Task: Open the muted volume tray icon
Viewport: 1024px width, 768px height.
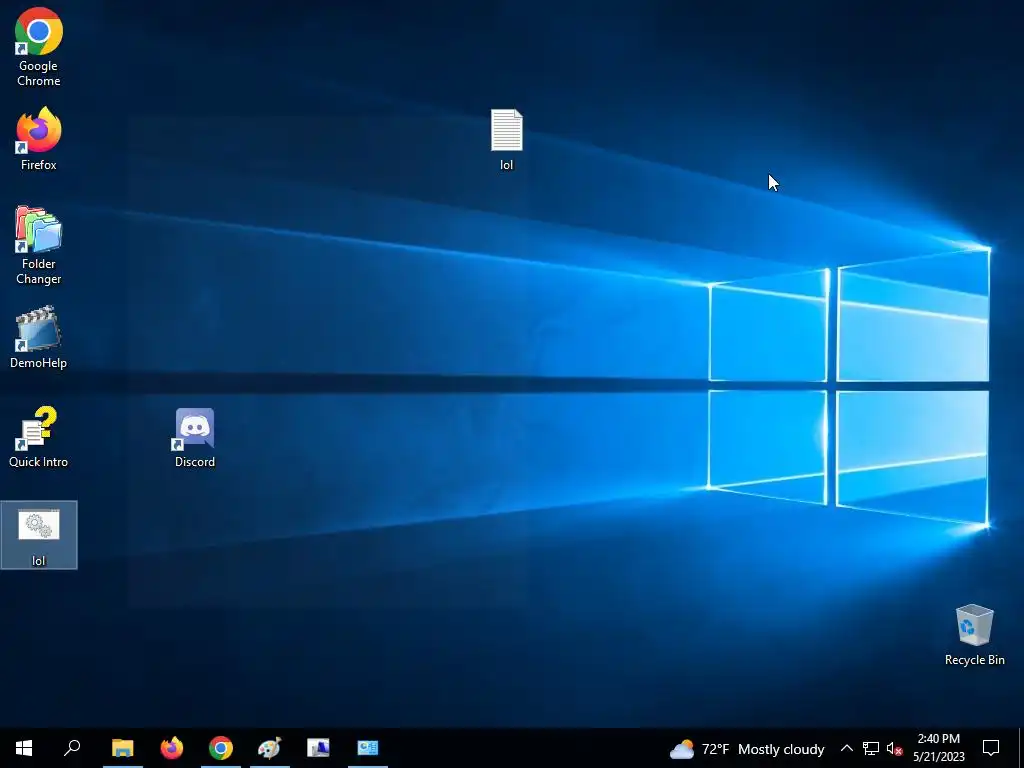Action: (x=895, y=748)
